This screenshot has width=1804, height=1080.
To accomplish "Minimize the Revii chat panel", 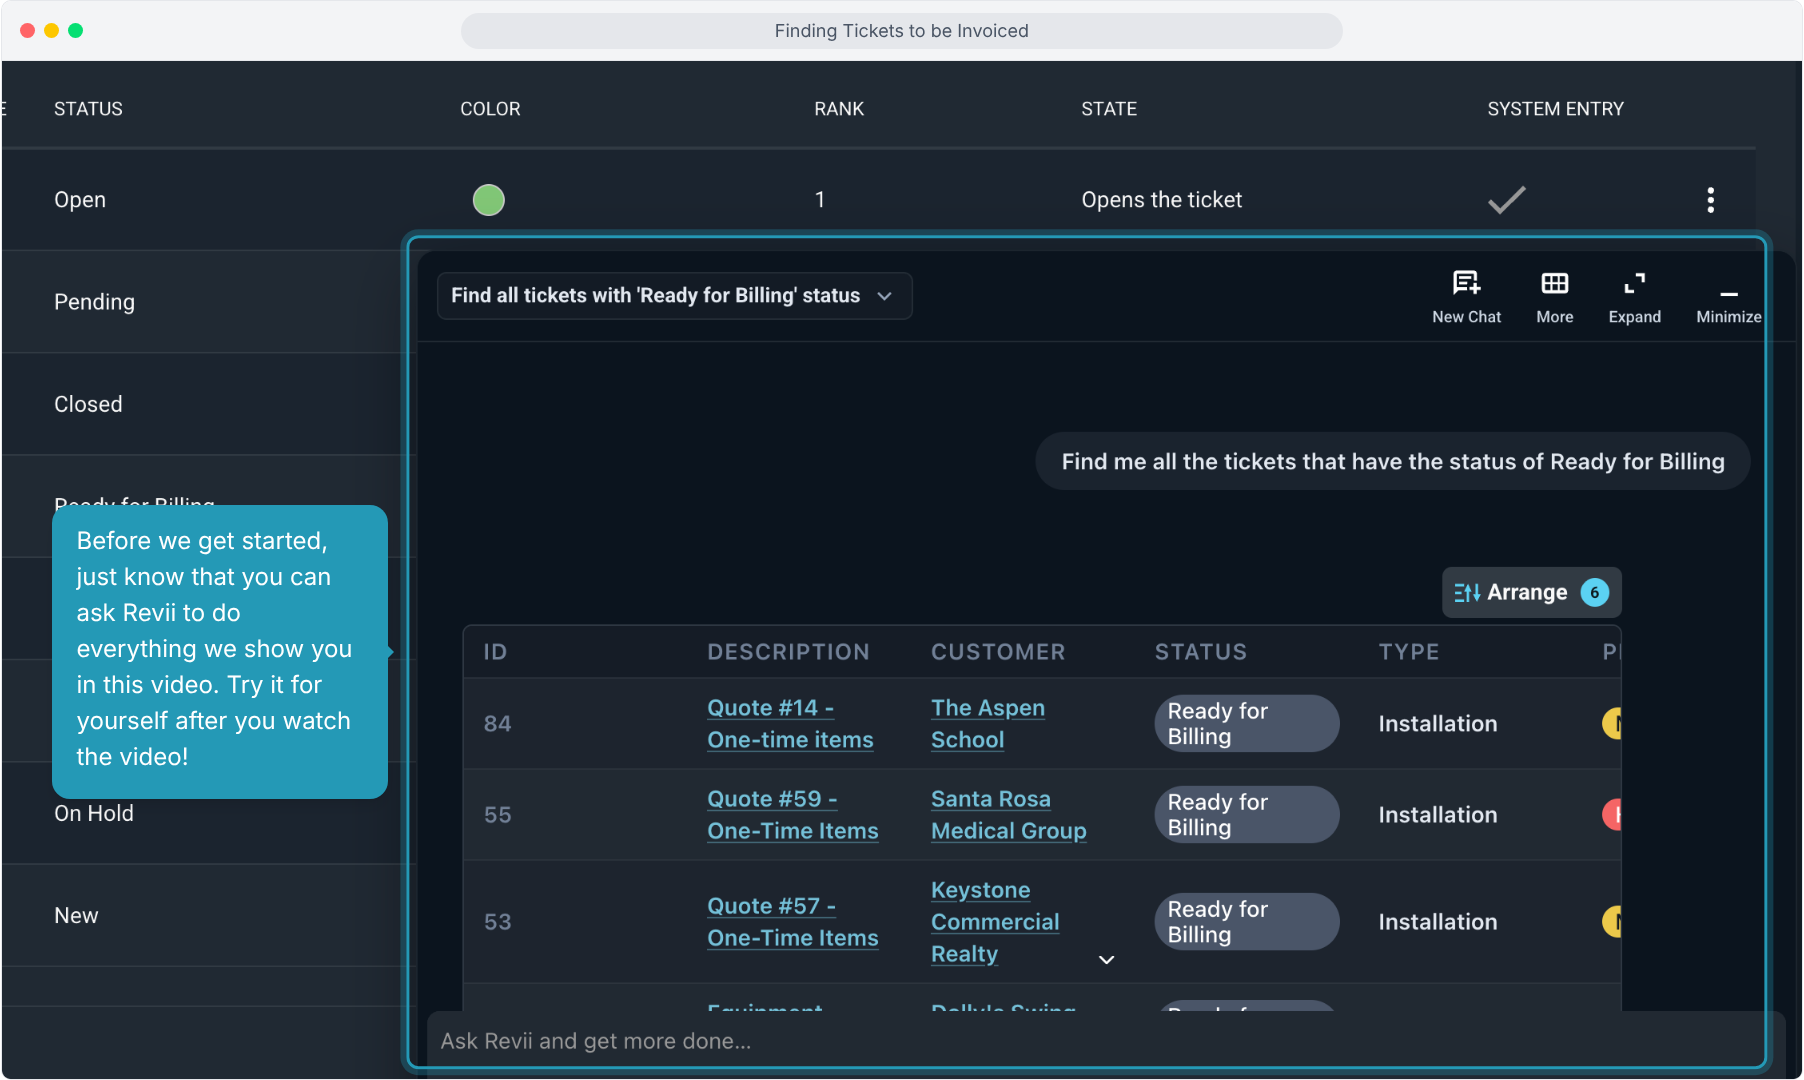I will (1728, 303).
